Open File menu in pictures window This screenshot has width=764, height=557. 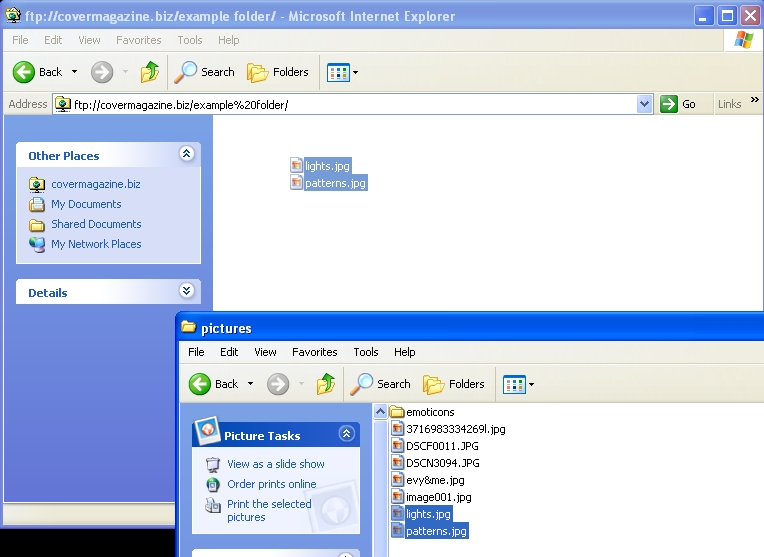(196, 352)
